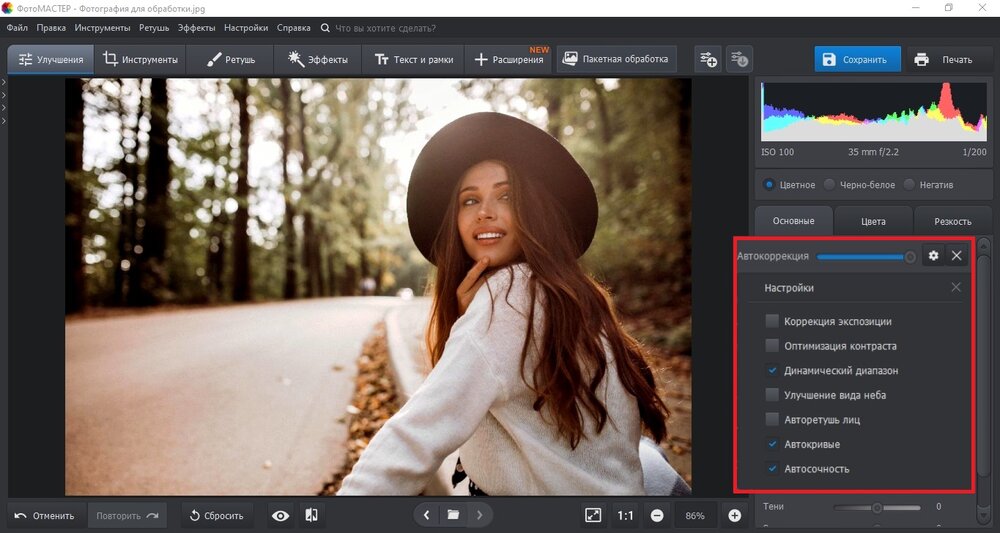Image resolution: width=1000 pixels, height=533 pixels.
Task: Open the folder browse icon below photo
Action: pos(453,516)
